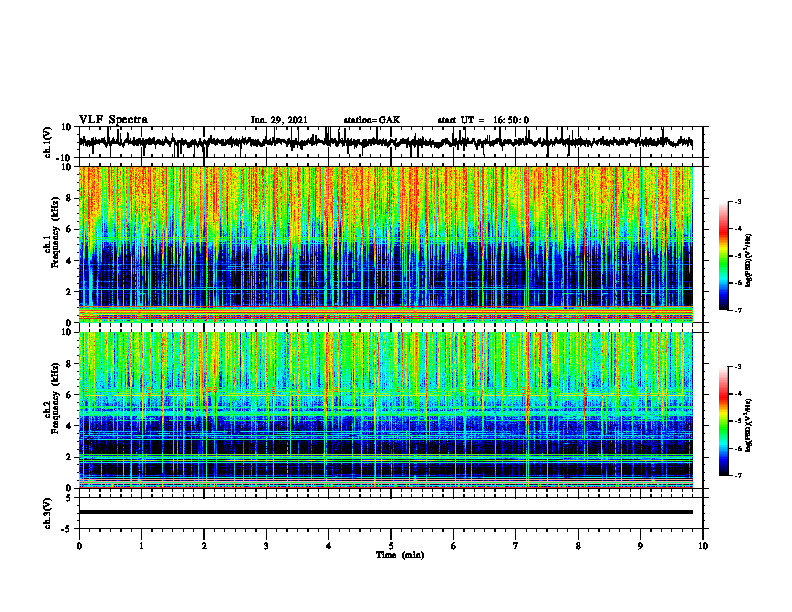Click the "ch.3(V)" axis label
Screen dimensions: 792x612
48,513
